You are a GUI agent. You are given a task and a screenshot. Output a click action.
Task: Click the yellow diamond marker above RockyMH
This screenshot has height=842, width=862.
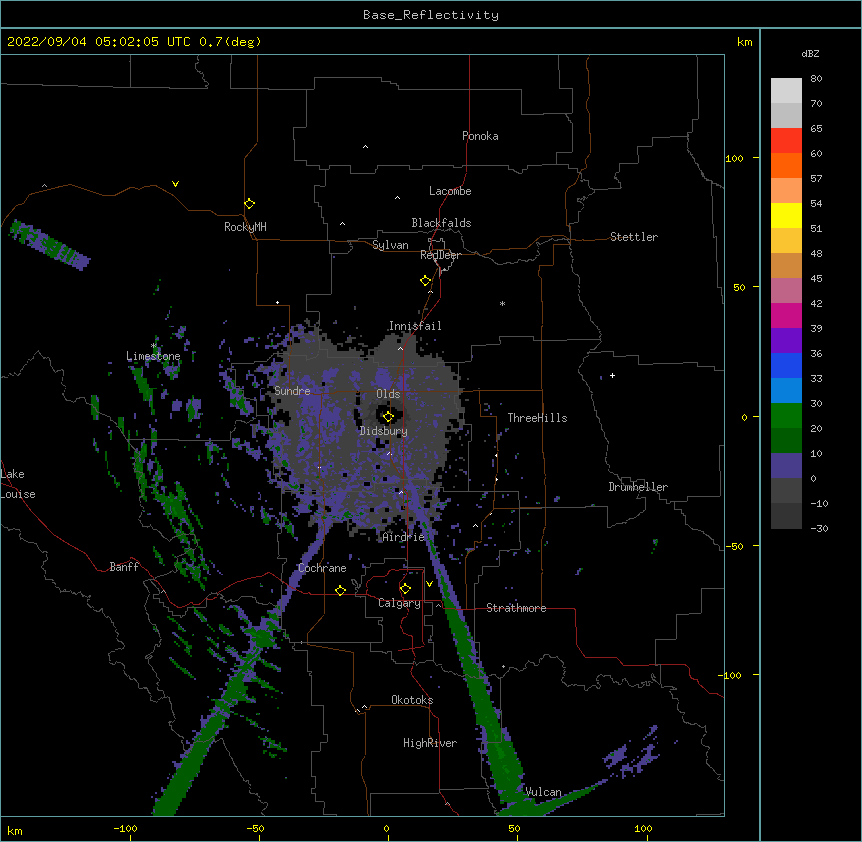[x=249, y=203]
